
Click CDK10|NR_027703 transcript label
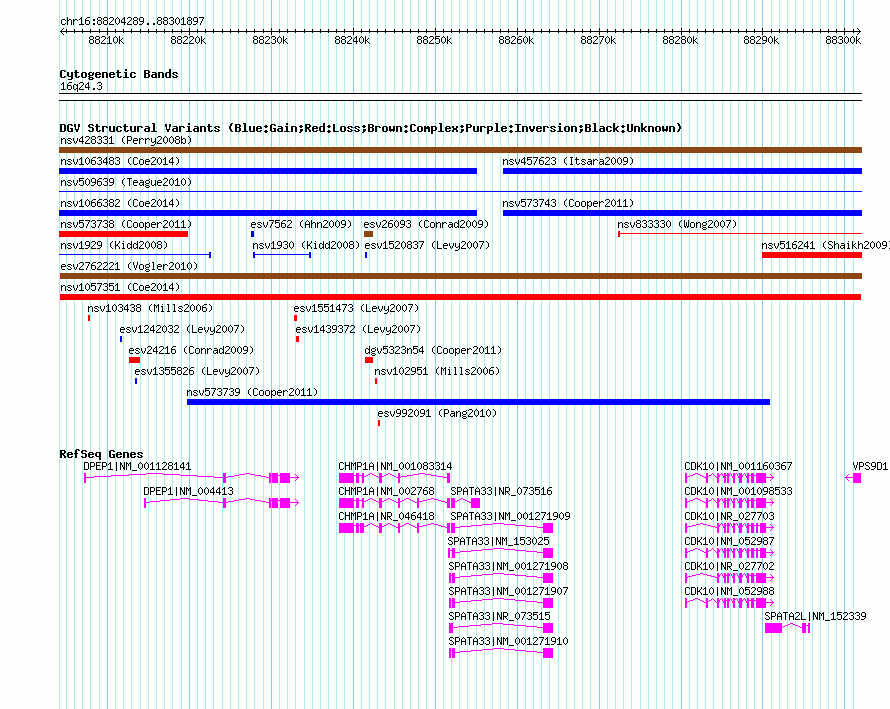(x=729, y=516)
